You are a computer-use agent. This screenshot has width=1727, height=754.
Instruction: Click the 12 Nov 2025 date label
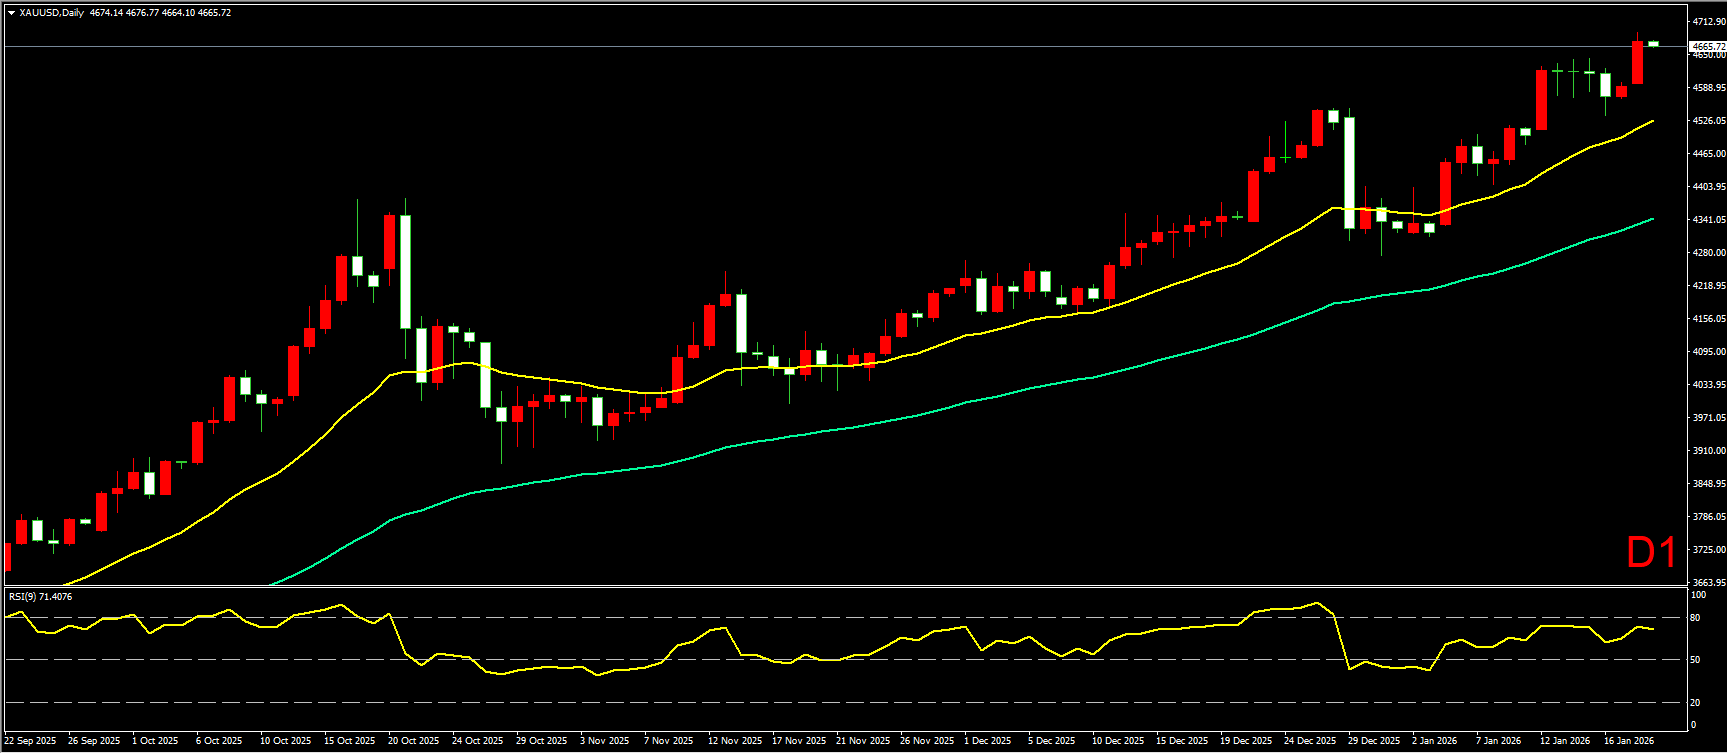click(734, 741)
